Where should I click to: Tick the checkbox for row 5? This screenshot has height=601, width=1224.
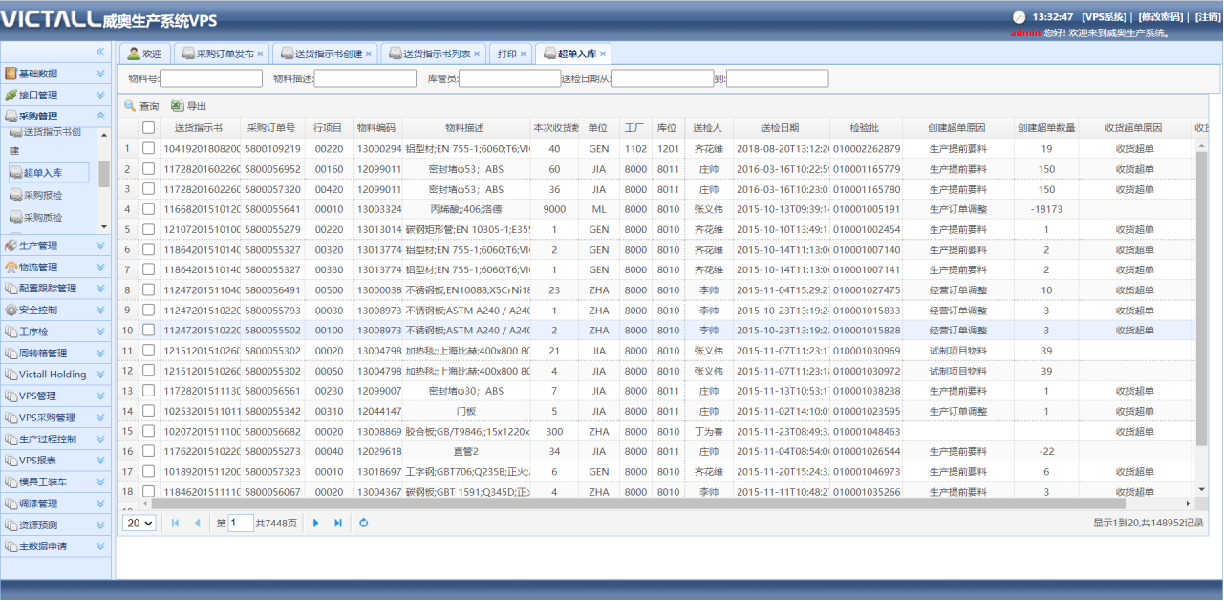(148, 230)
